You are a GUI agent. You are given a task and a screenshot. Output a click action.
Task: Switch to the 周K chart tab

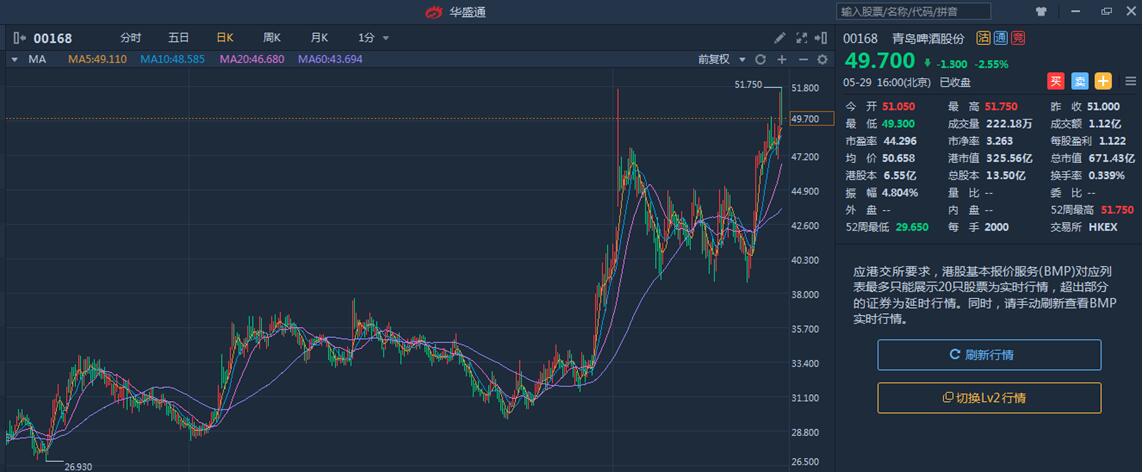click(x=272, y=38)
